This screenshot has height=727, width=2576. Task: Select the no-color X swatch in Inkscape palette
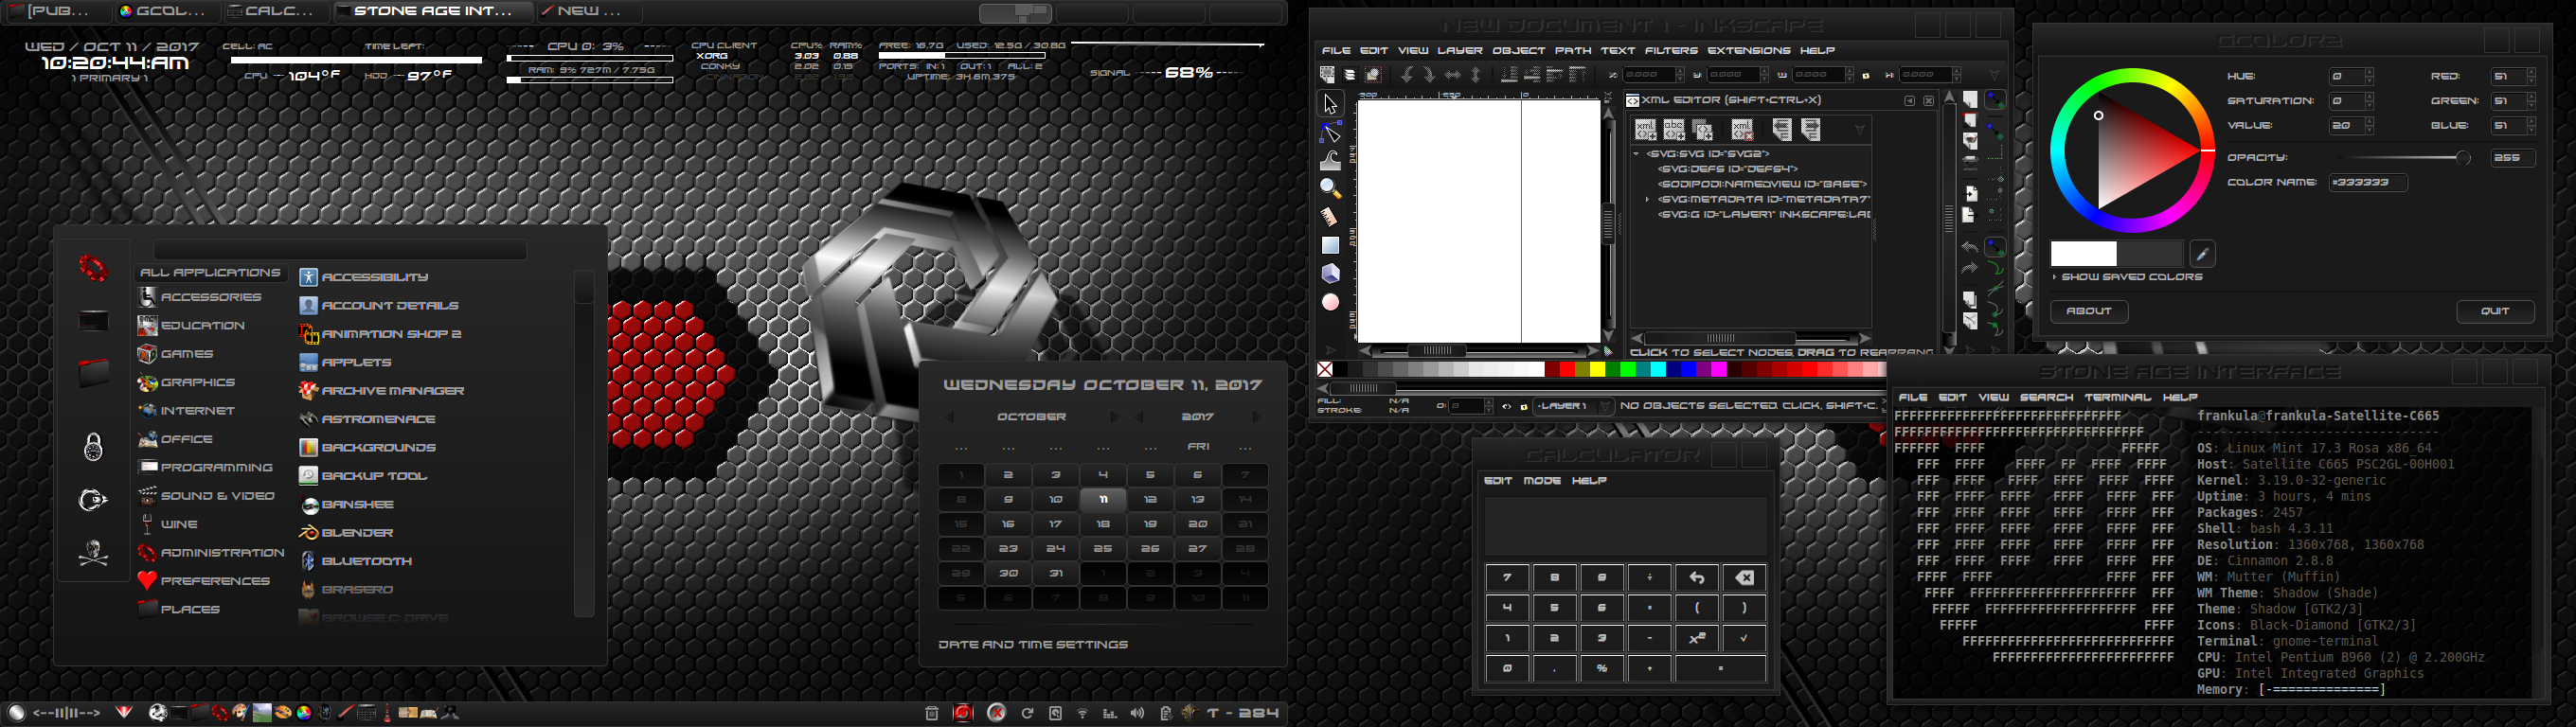tap(1325, 370)
